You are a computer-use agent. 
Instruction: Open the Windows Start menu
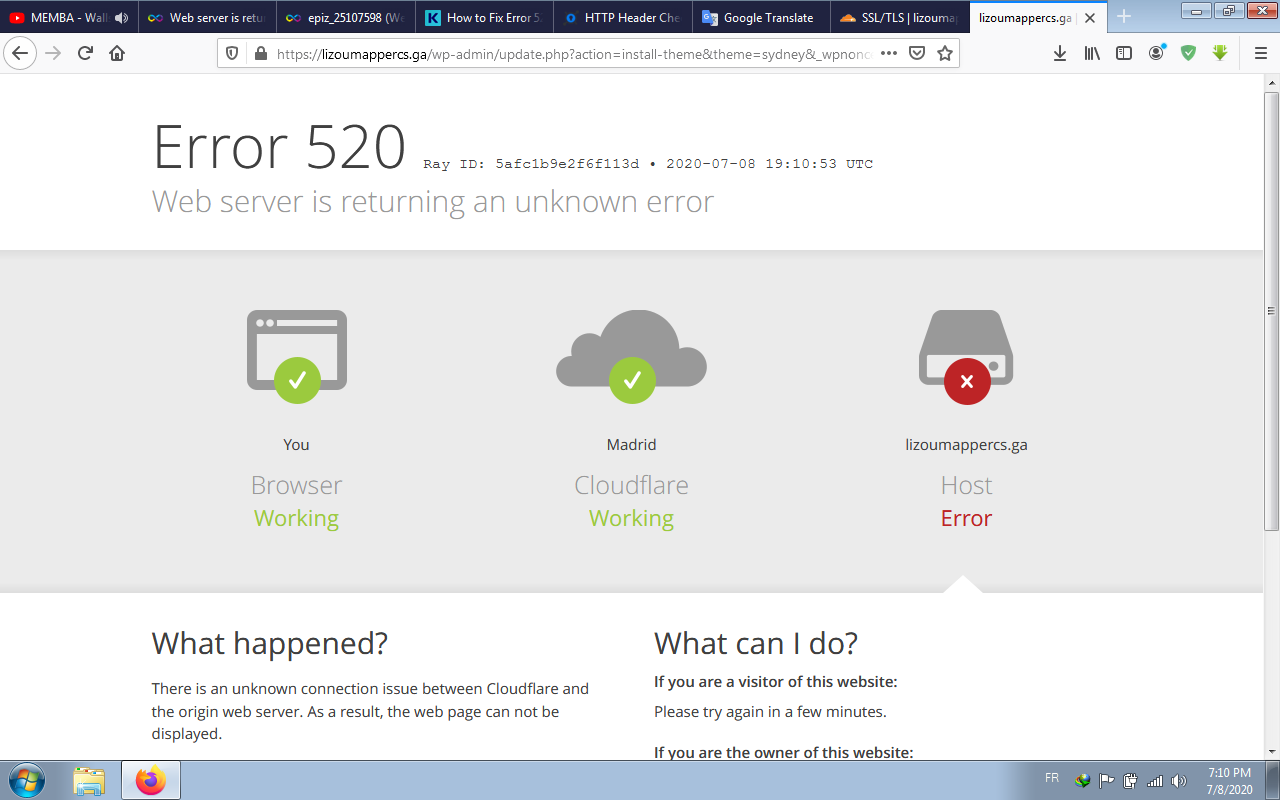click(26, 780)
